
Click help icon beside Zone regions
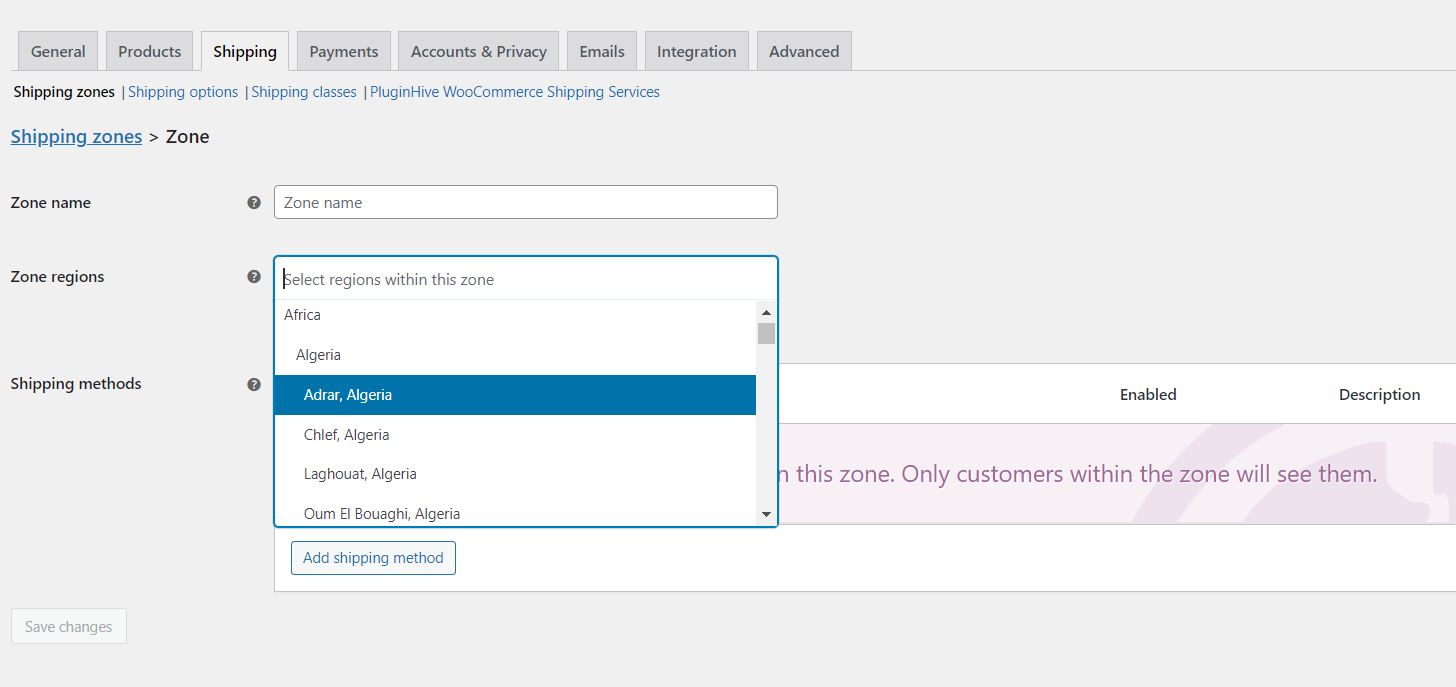click(x=254, y=277)
